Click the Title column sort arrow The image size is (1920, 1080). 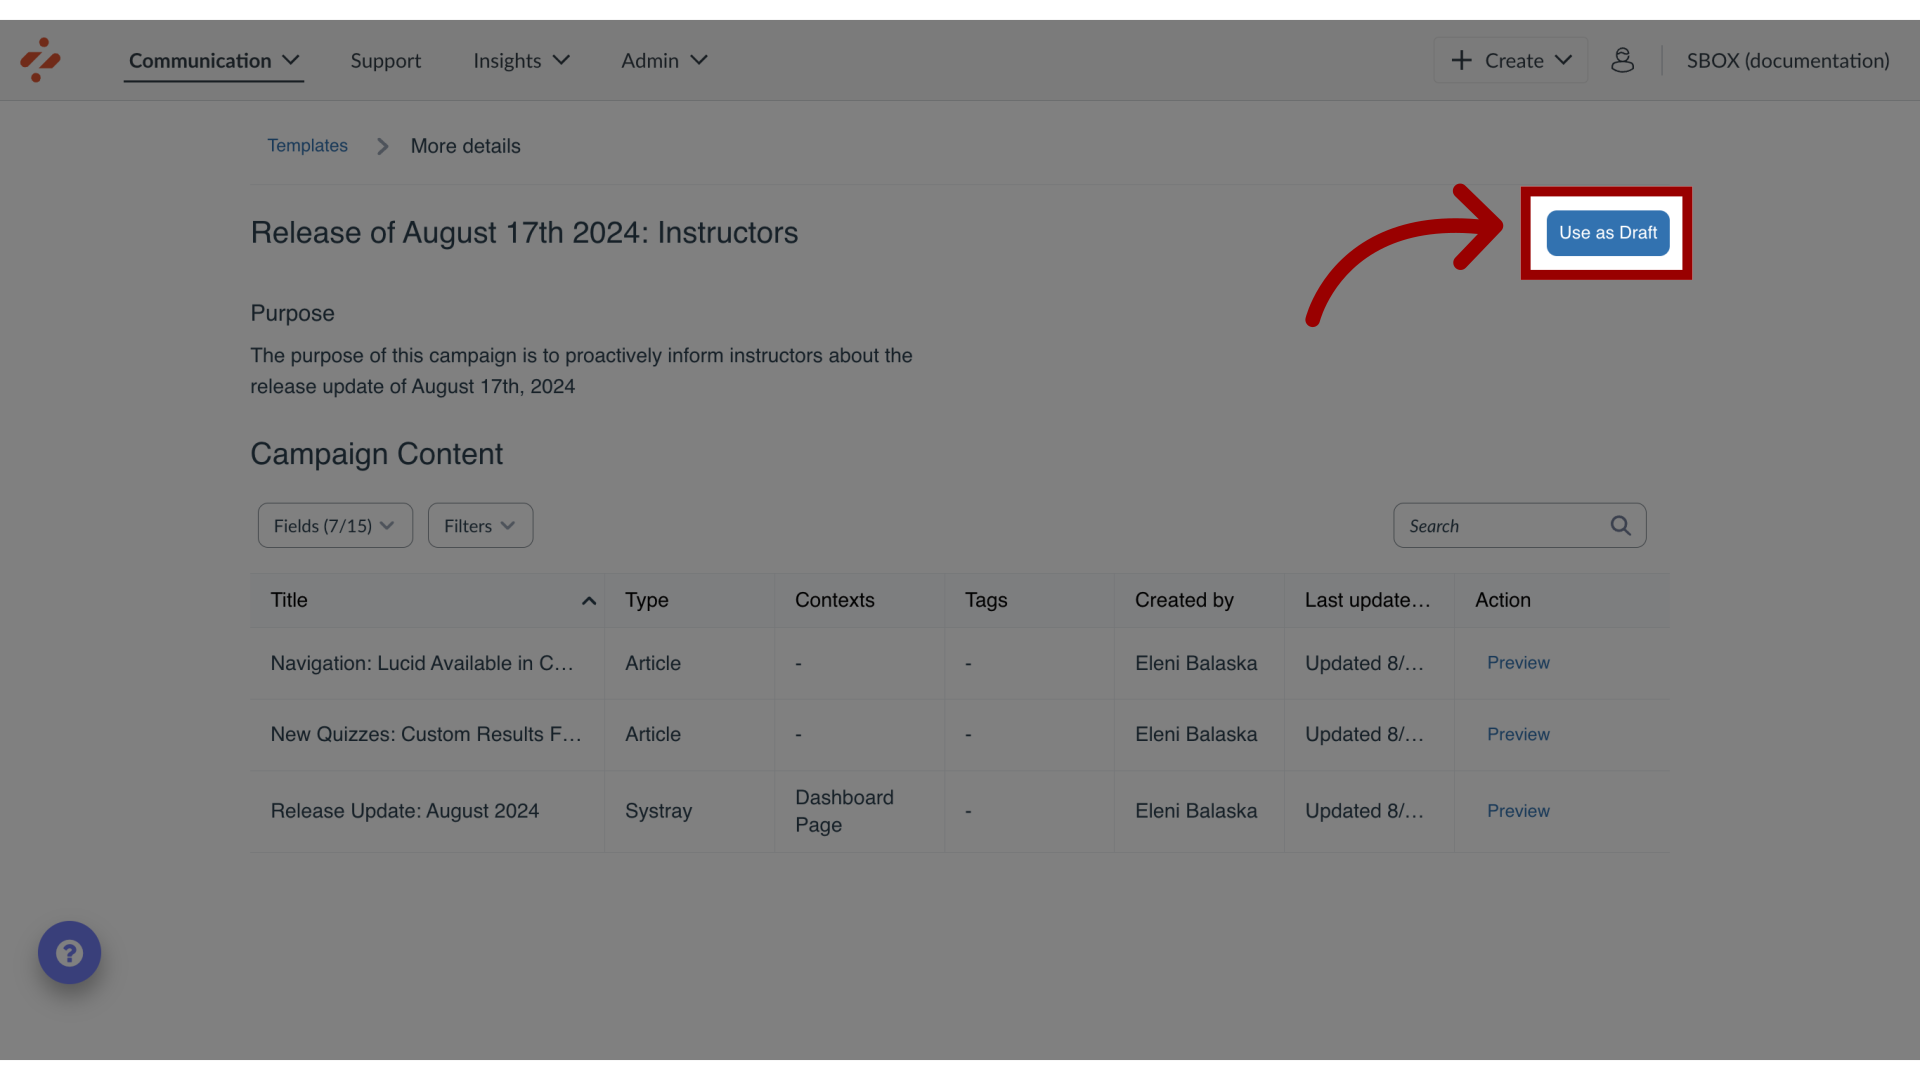pos(588,601)
